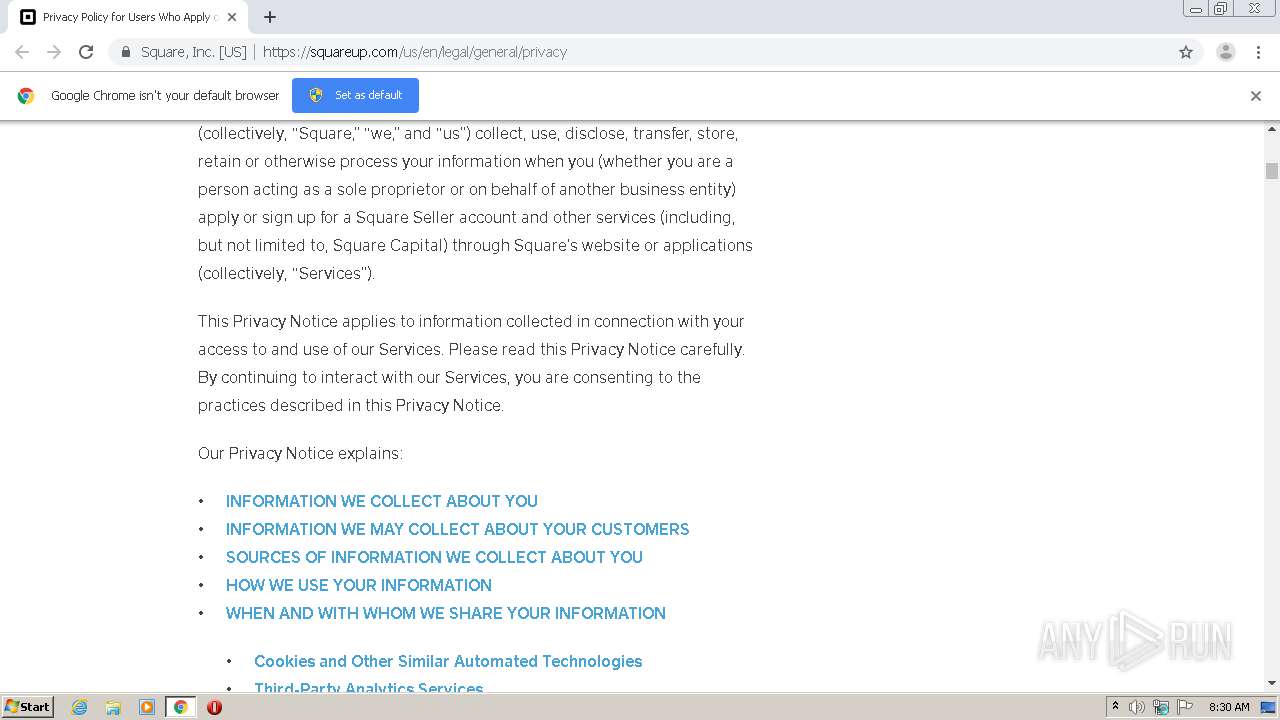Image resolution: width=1280 pixels, height=720 pixels.
Task: Open Chrome three-dot menu
Action: (1258, 52)
